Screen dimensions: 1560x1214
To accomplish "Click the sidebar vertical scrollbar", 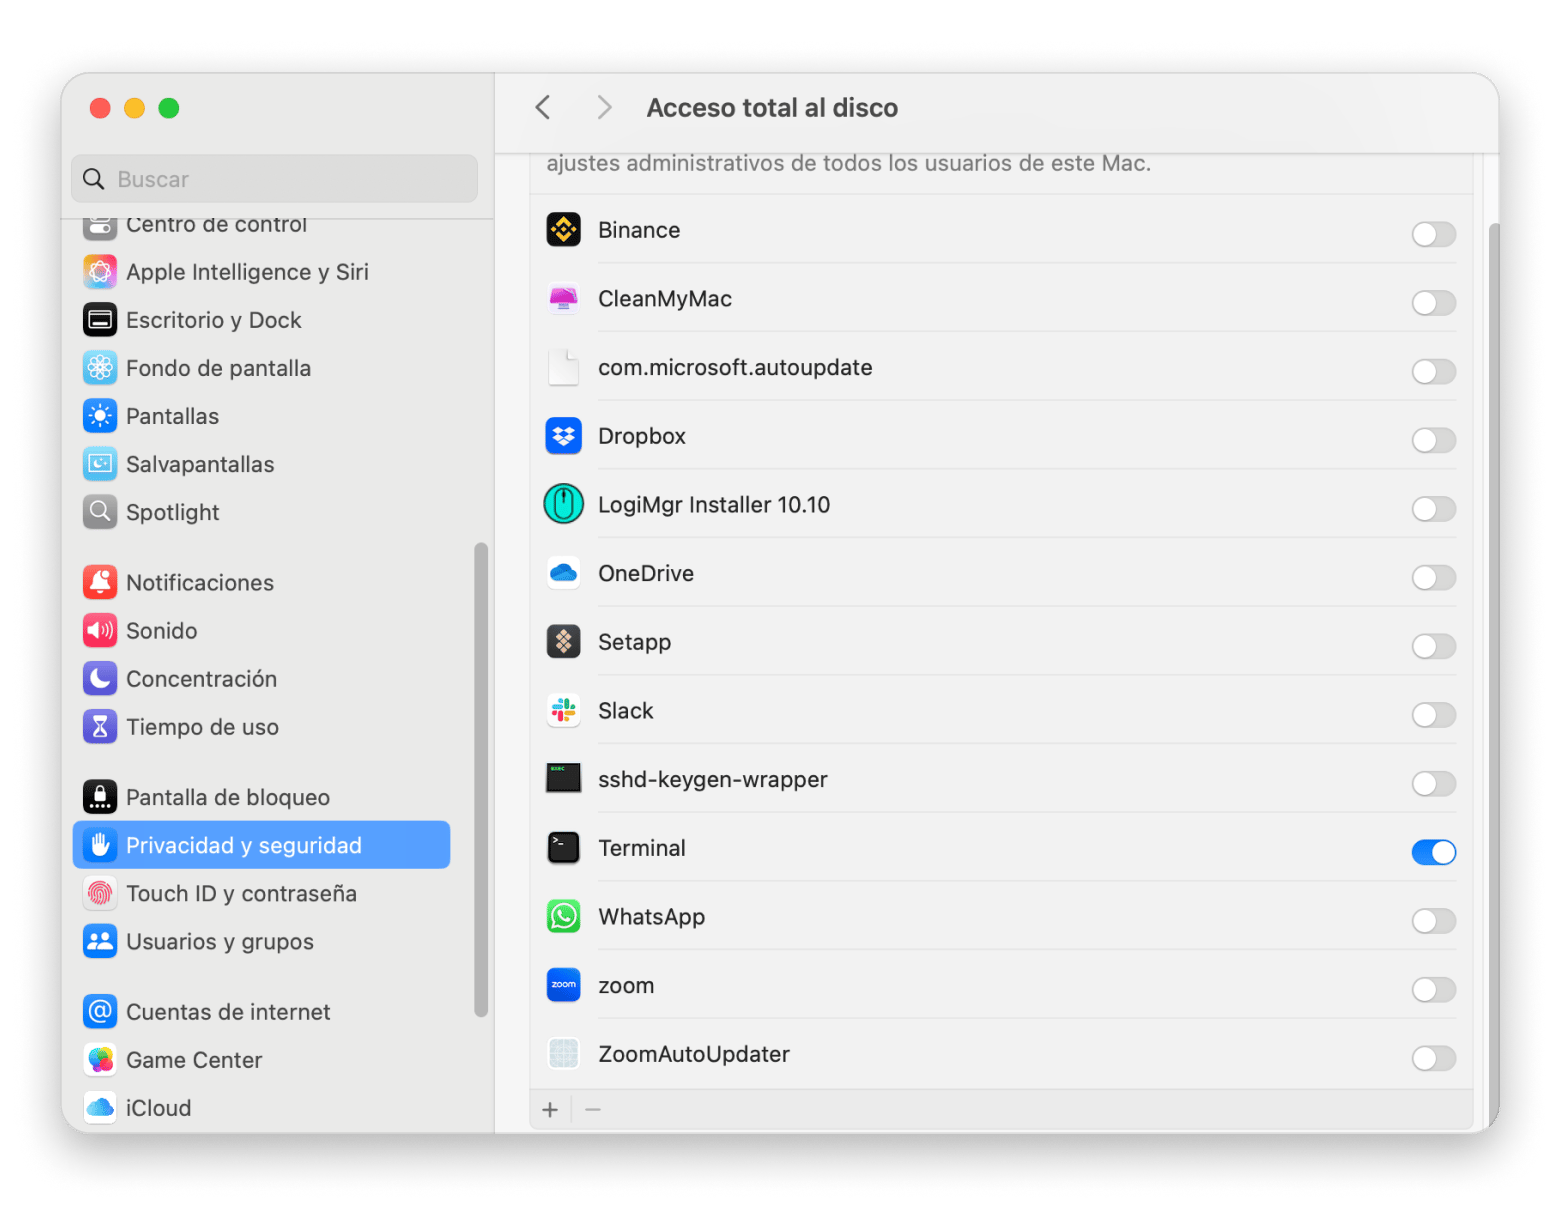I will click(481, 780).
